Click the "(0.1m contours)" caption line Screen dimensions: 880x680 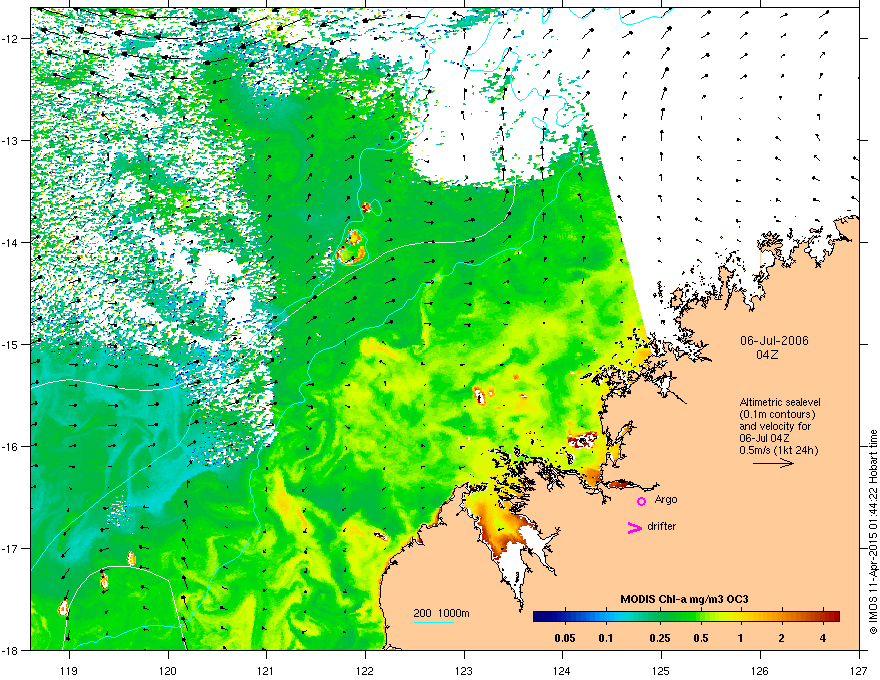pyautogui.click(x=777, y=414)
